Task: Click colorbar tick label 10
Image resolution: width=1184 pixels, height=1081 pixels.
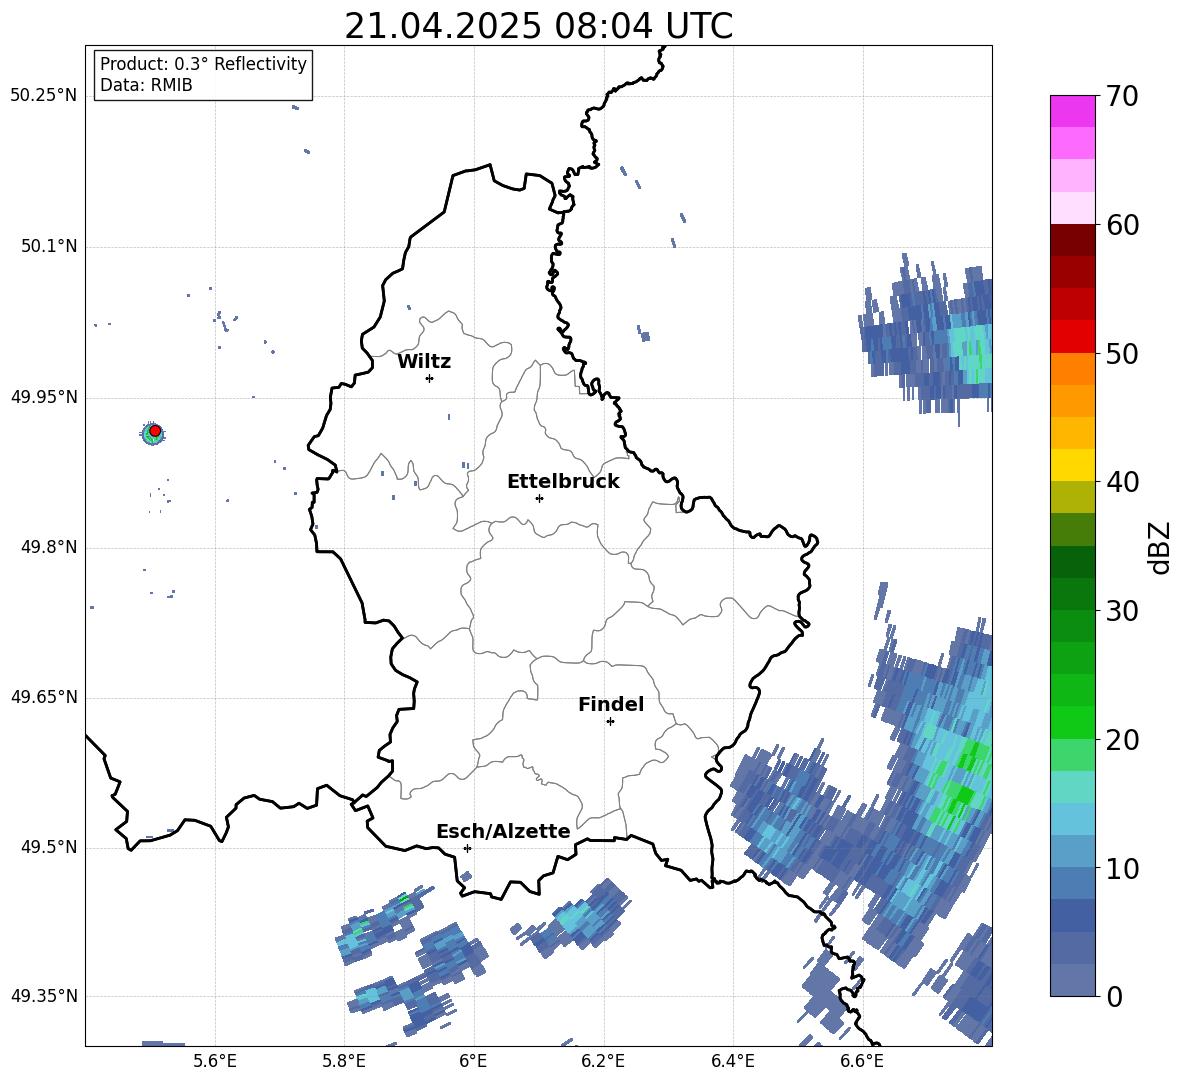Action: pyautogui.click(x=1122, y=868)
